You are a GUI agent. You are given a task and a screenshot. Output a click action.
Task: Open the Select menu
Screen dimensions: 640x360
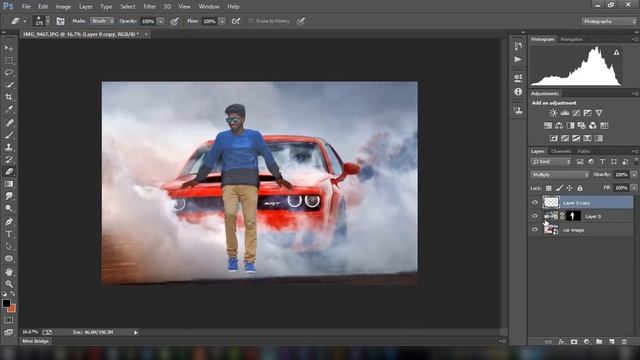point(128,7)
